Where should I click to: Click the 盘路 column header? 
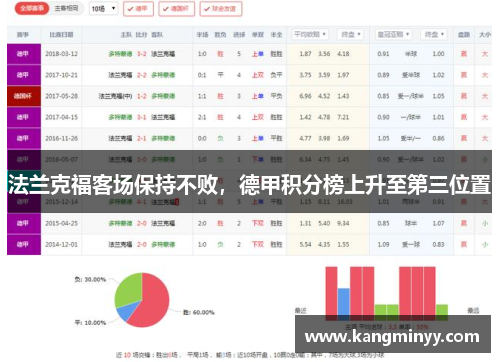(464, 35)
